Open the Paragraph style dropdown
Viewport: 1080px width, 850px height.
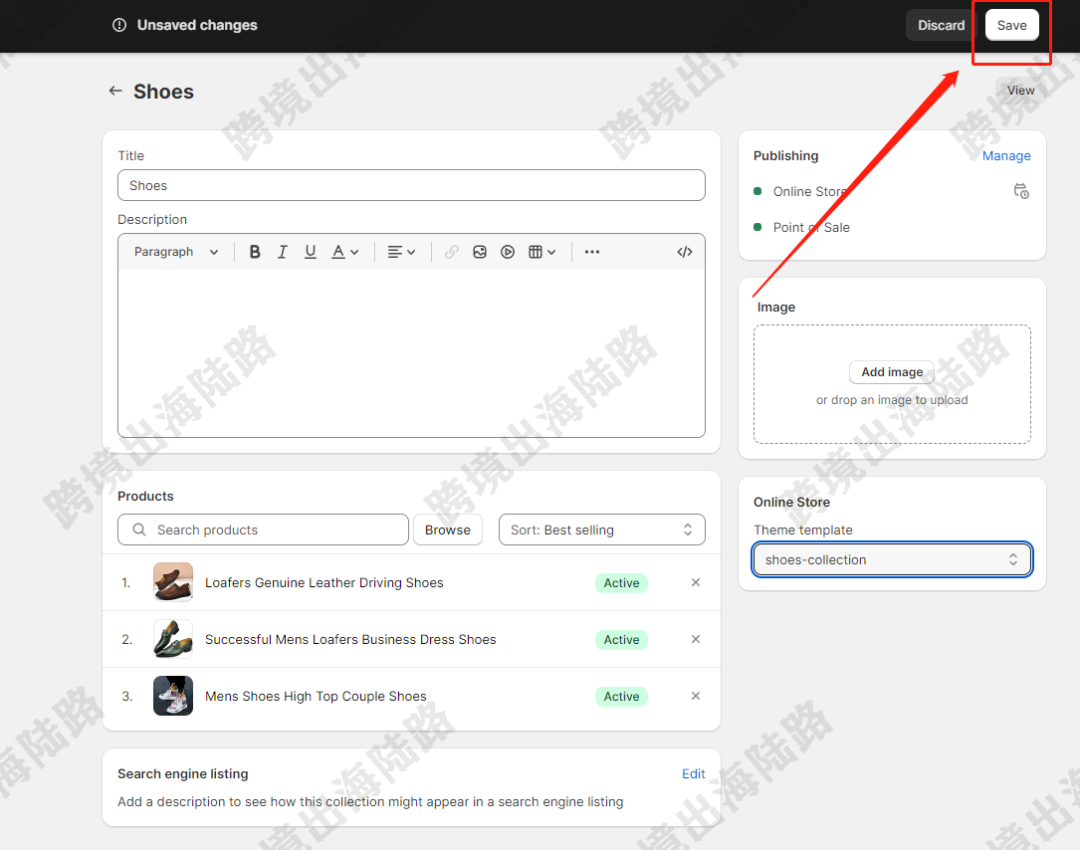tap(176, 252)
